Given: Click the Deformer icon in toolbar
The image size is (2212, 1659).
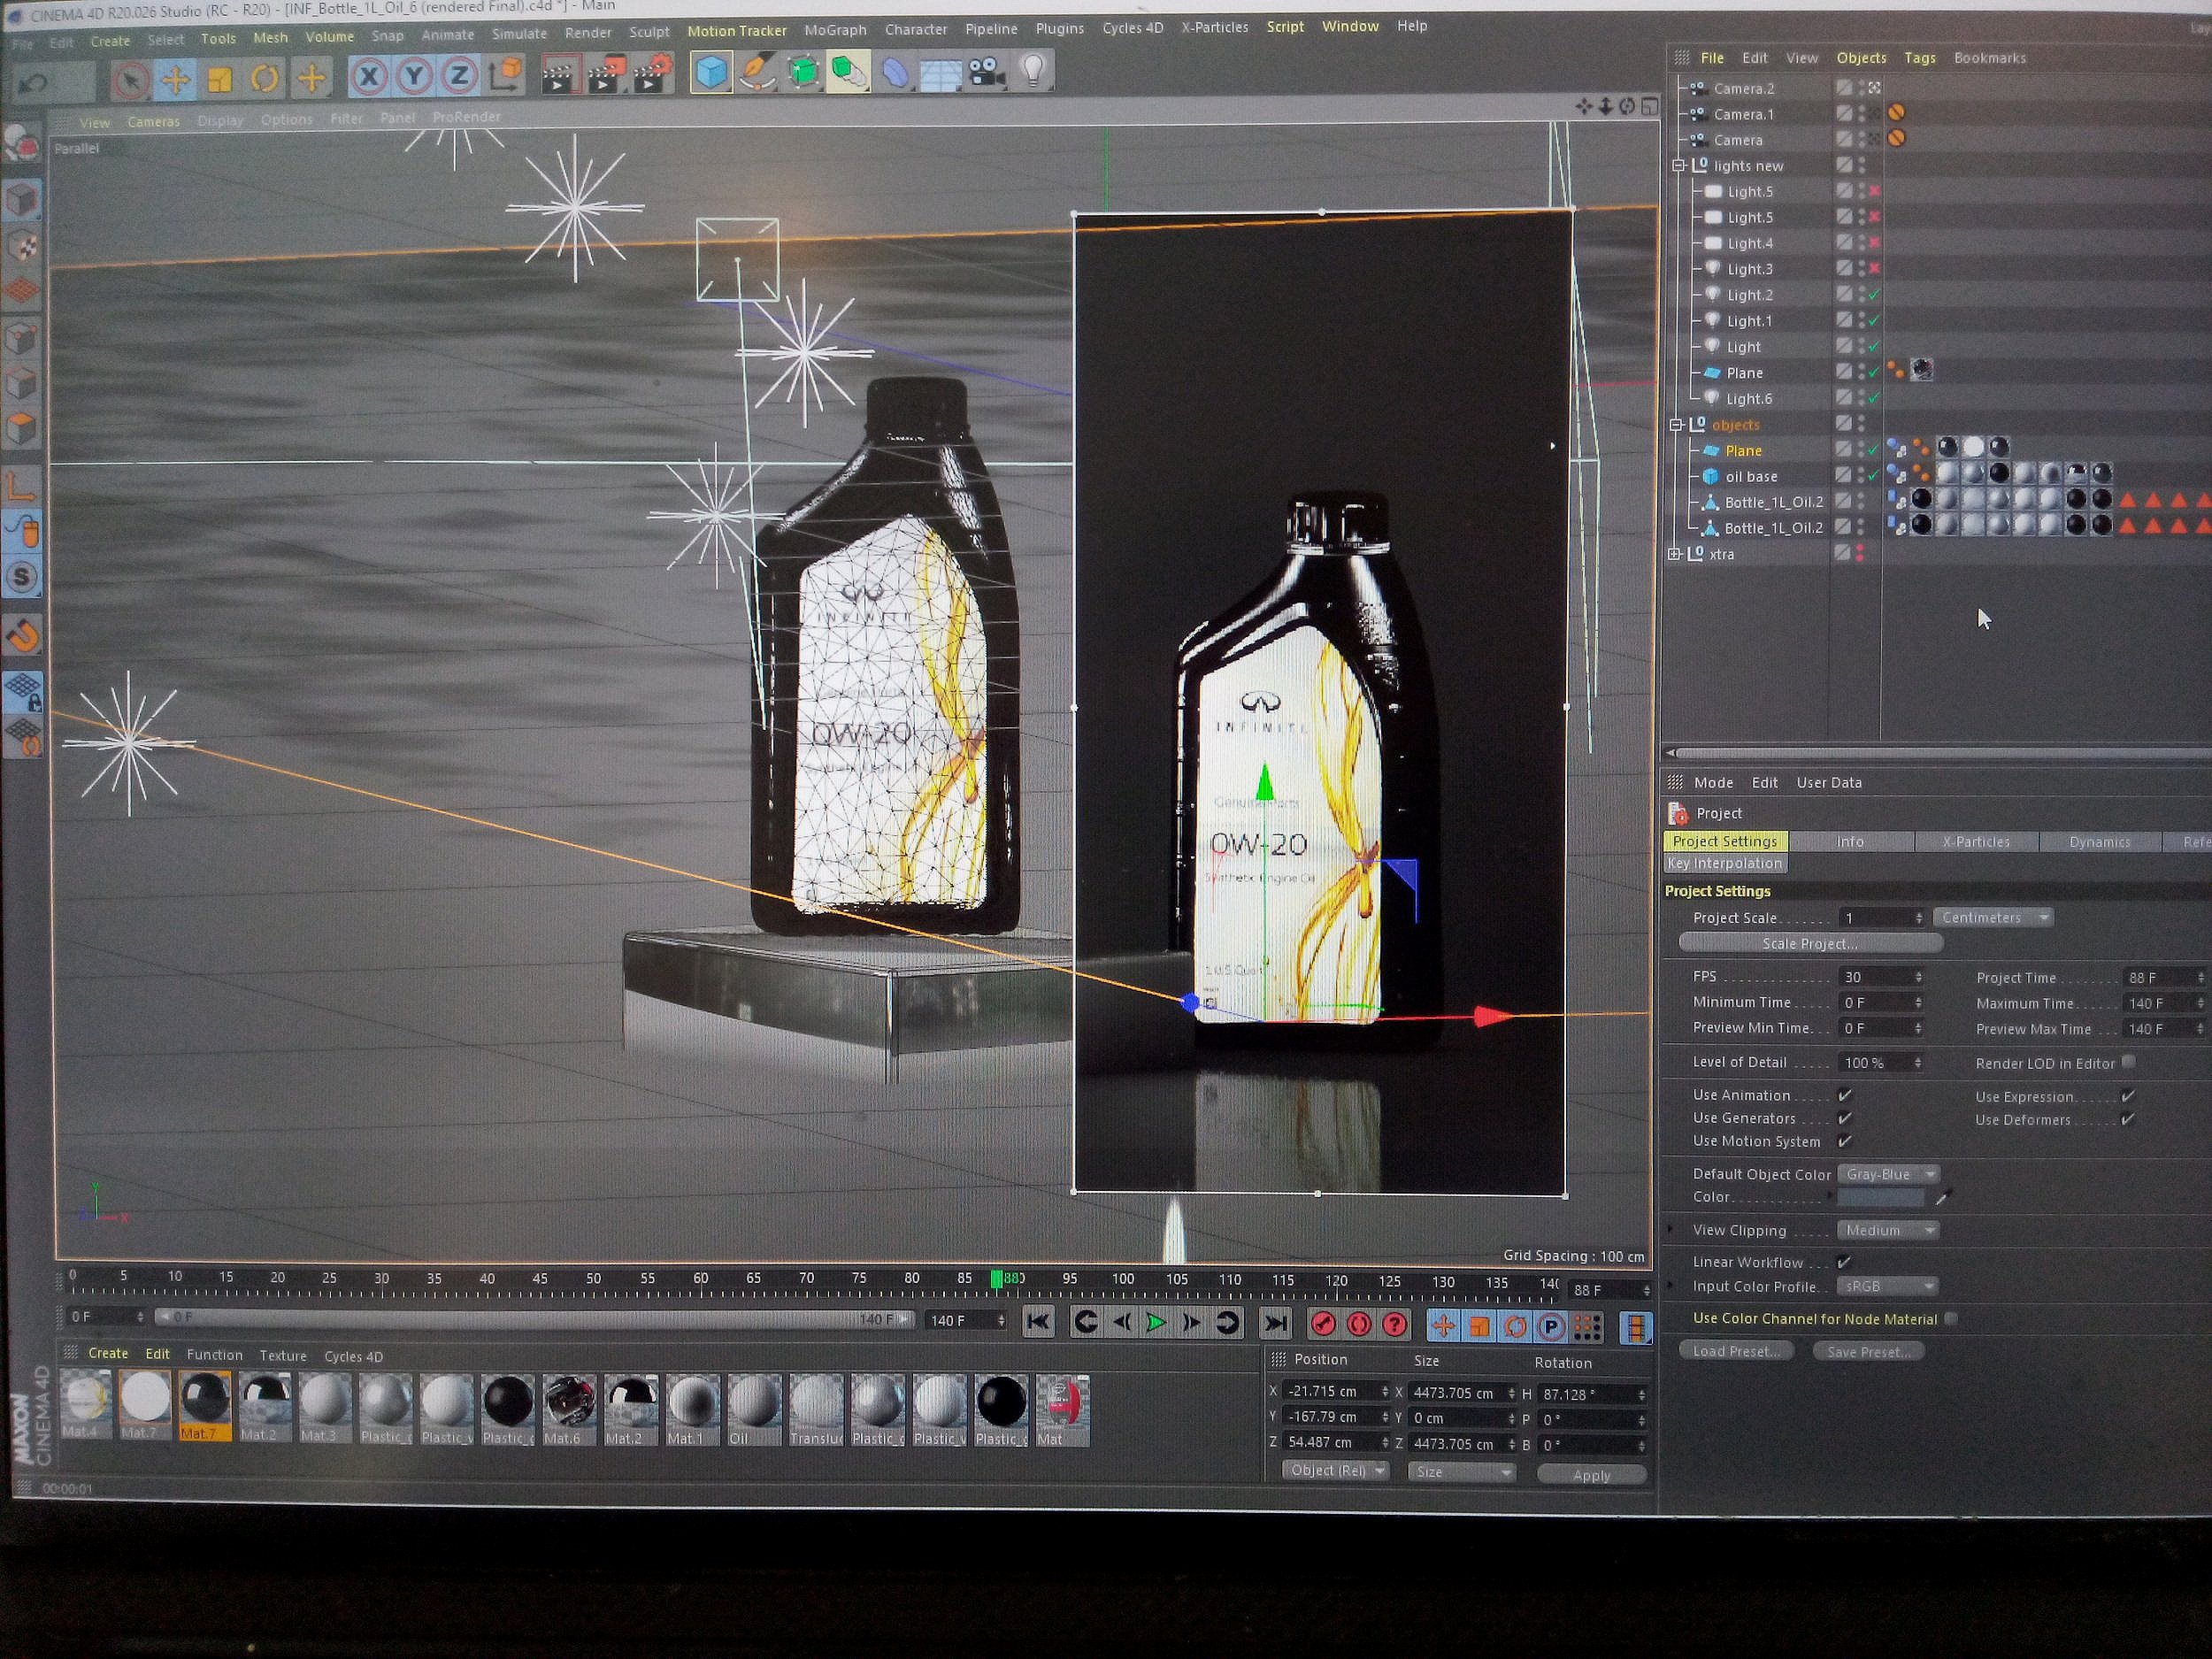Looking at the screenshot, I should [895, 72].
